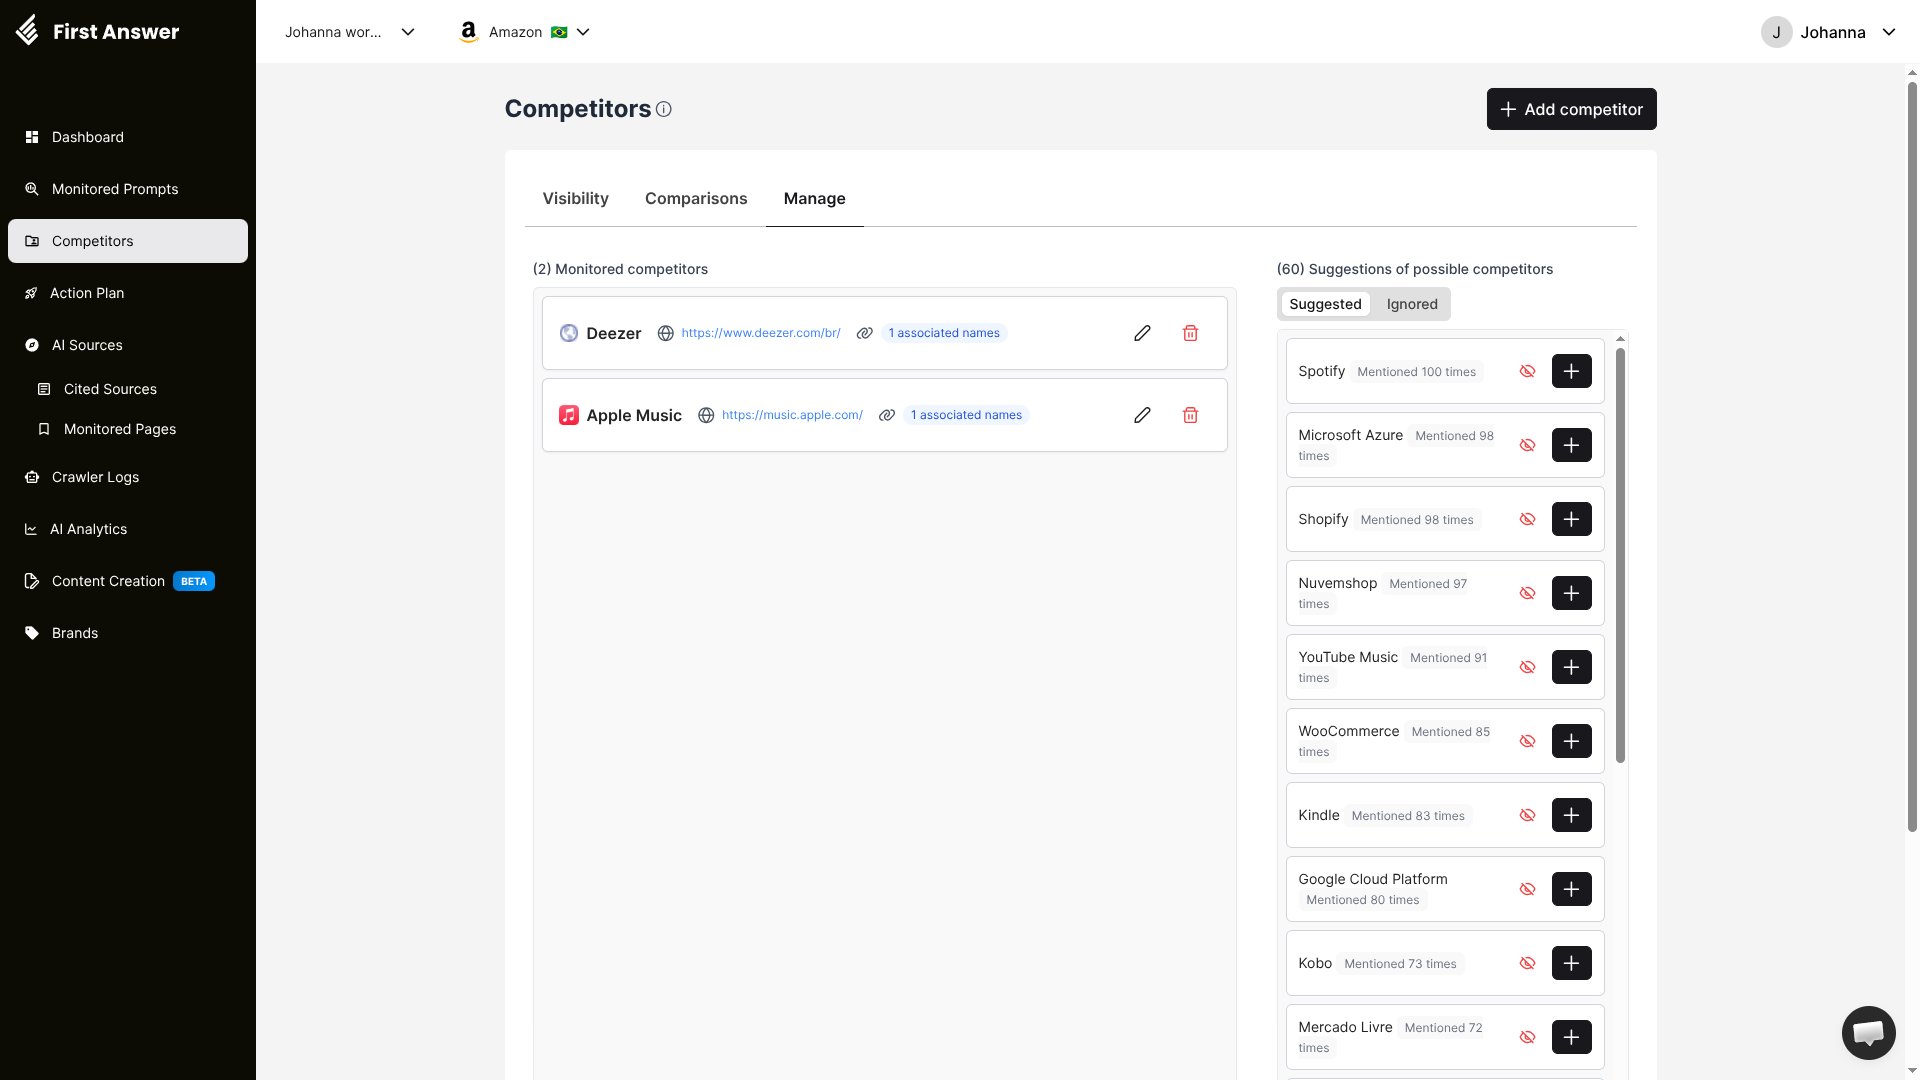
Task: Add Shopify as competitor
Action: (1571, 519)
